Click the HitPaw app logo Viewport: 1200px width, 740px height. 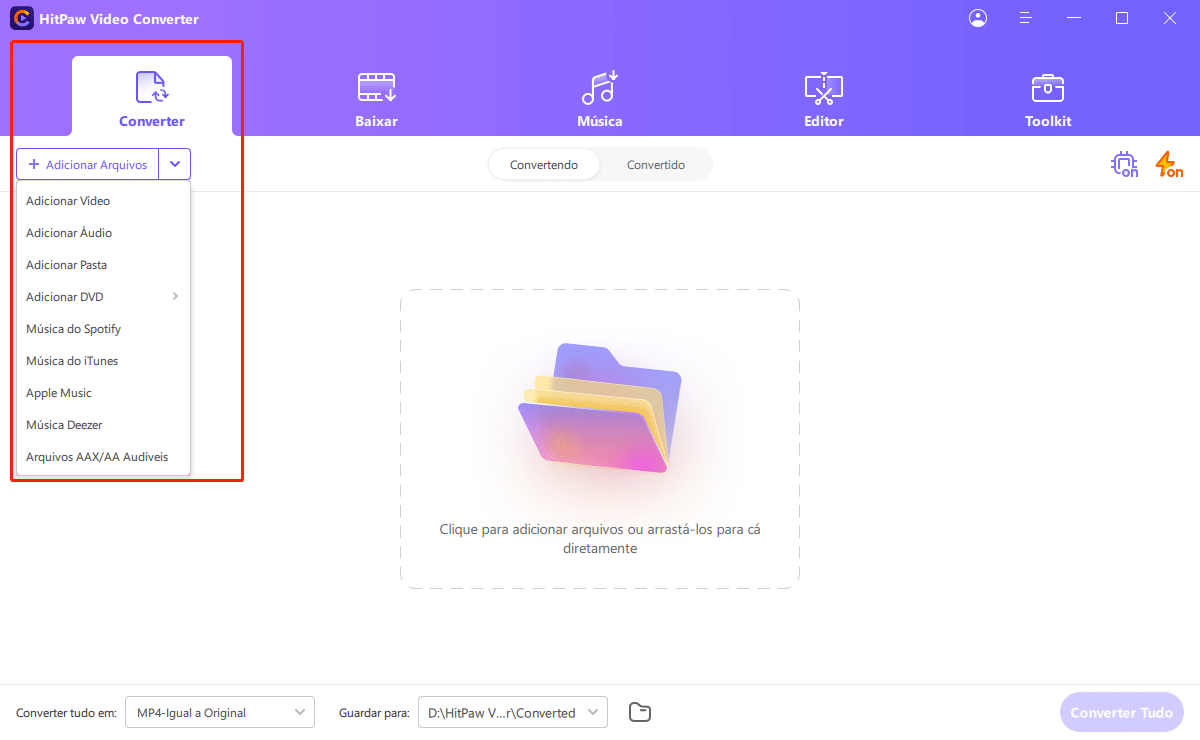pyautogui.click(x=21, y=19)
